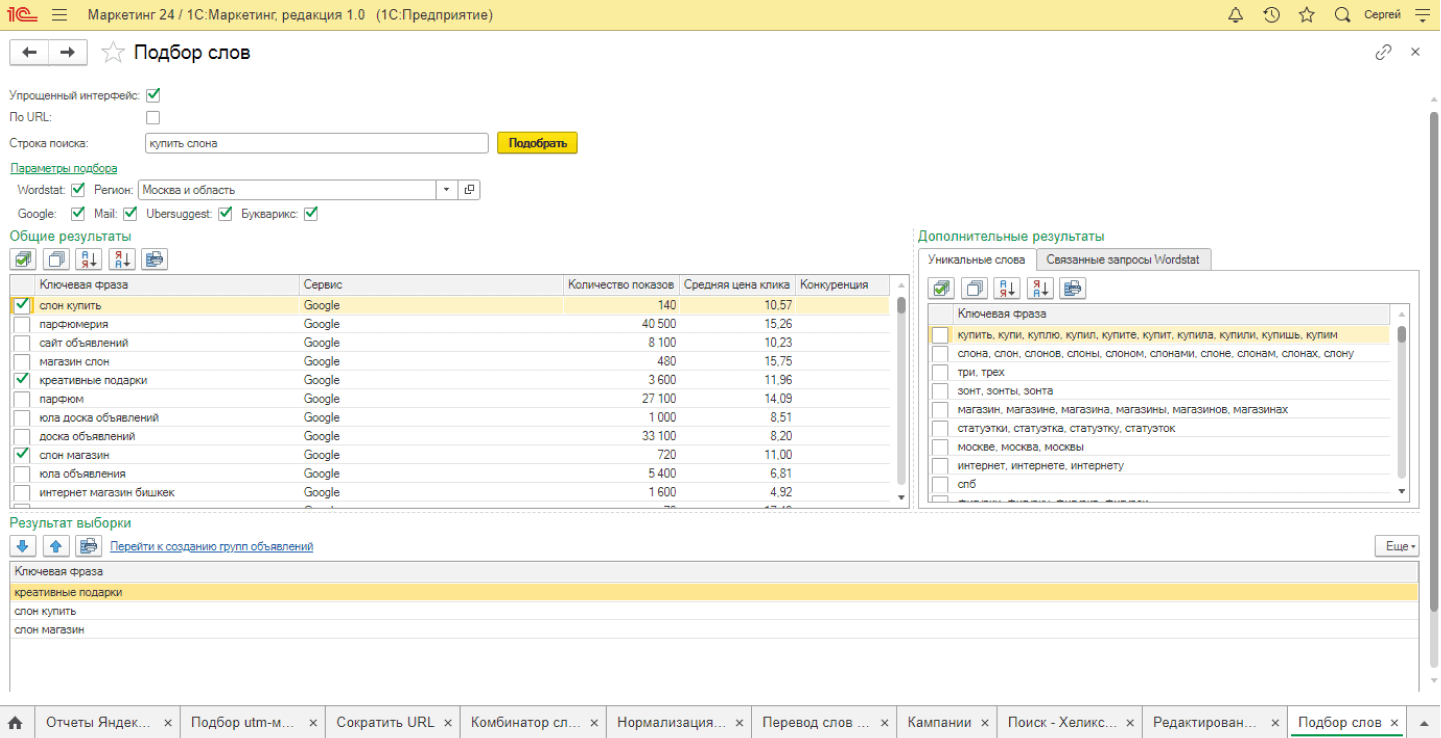The height and width of the screenshot is (738, 1441).
Task: Add page to favorites star near title
Action: (x=113, y=52)
